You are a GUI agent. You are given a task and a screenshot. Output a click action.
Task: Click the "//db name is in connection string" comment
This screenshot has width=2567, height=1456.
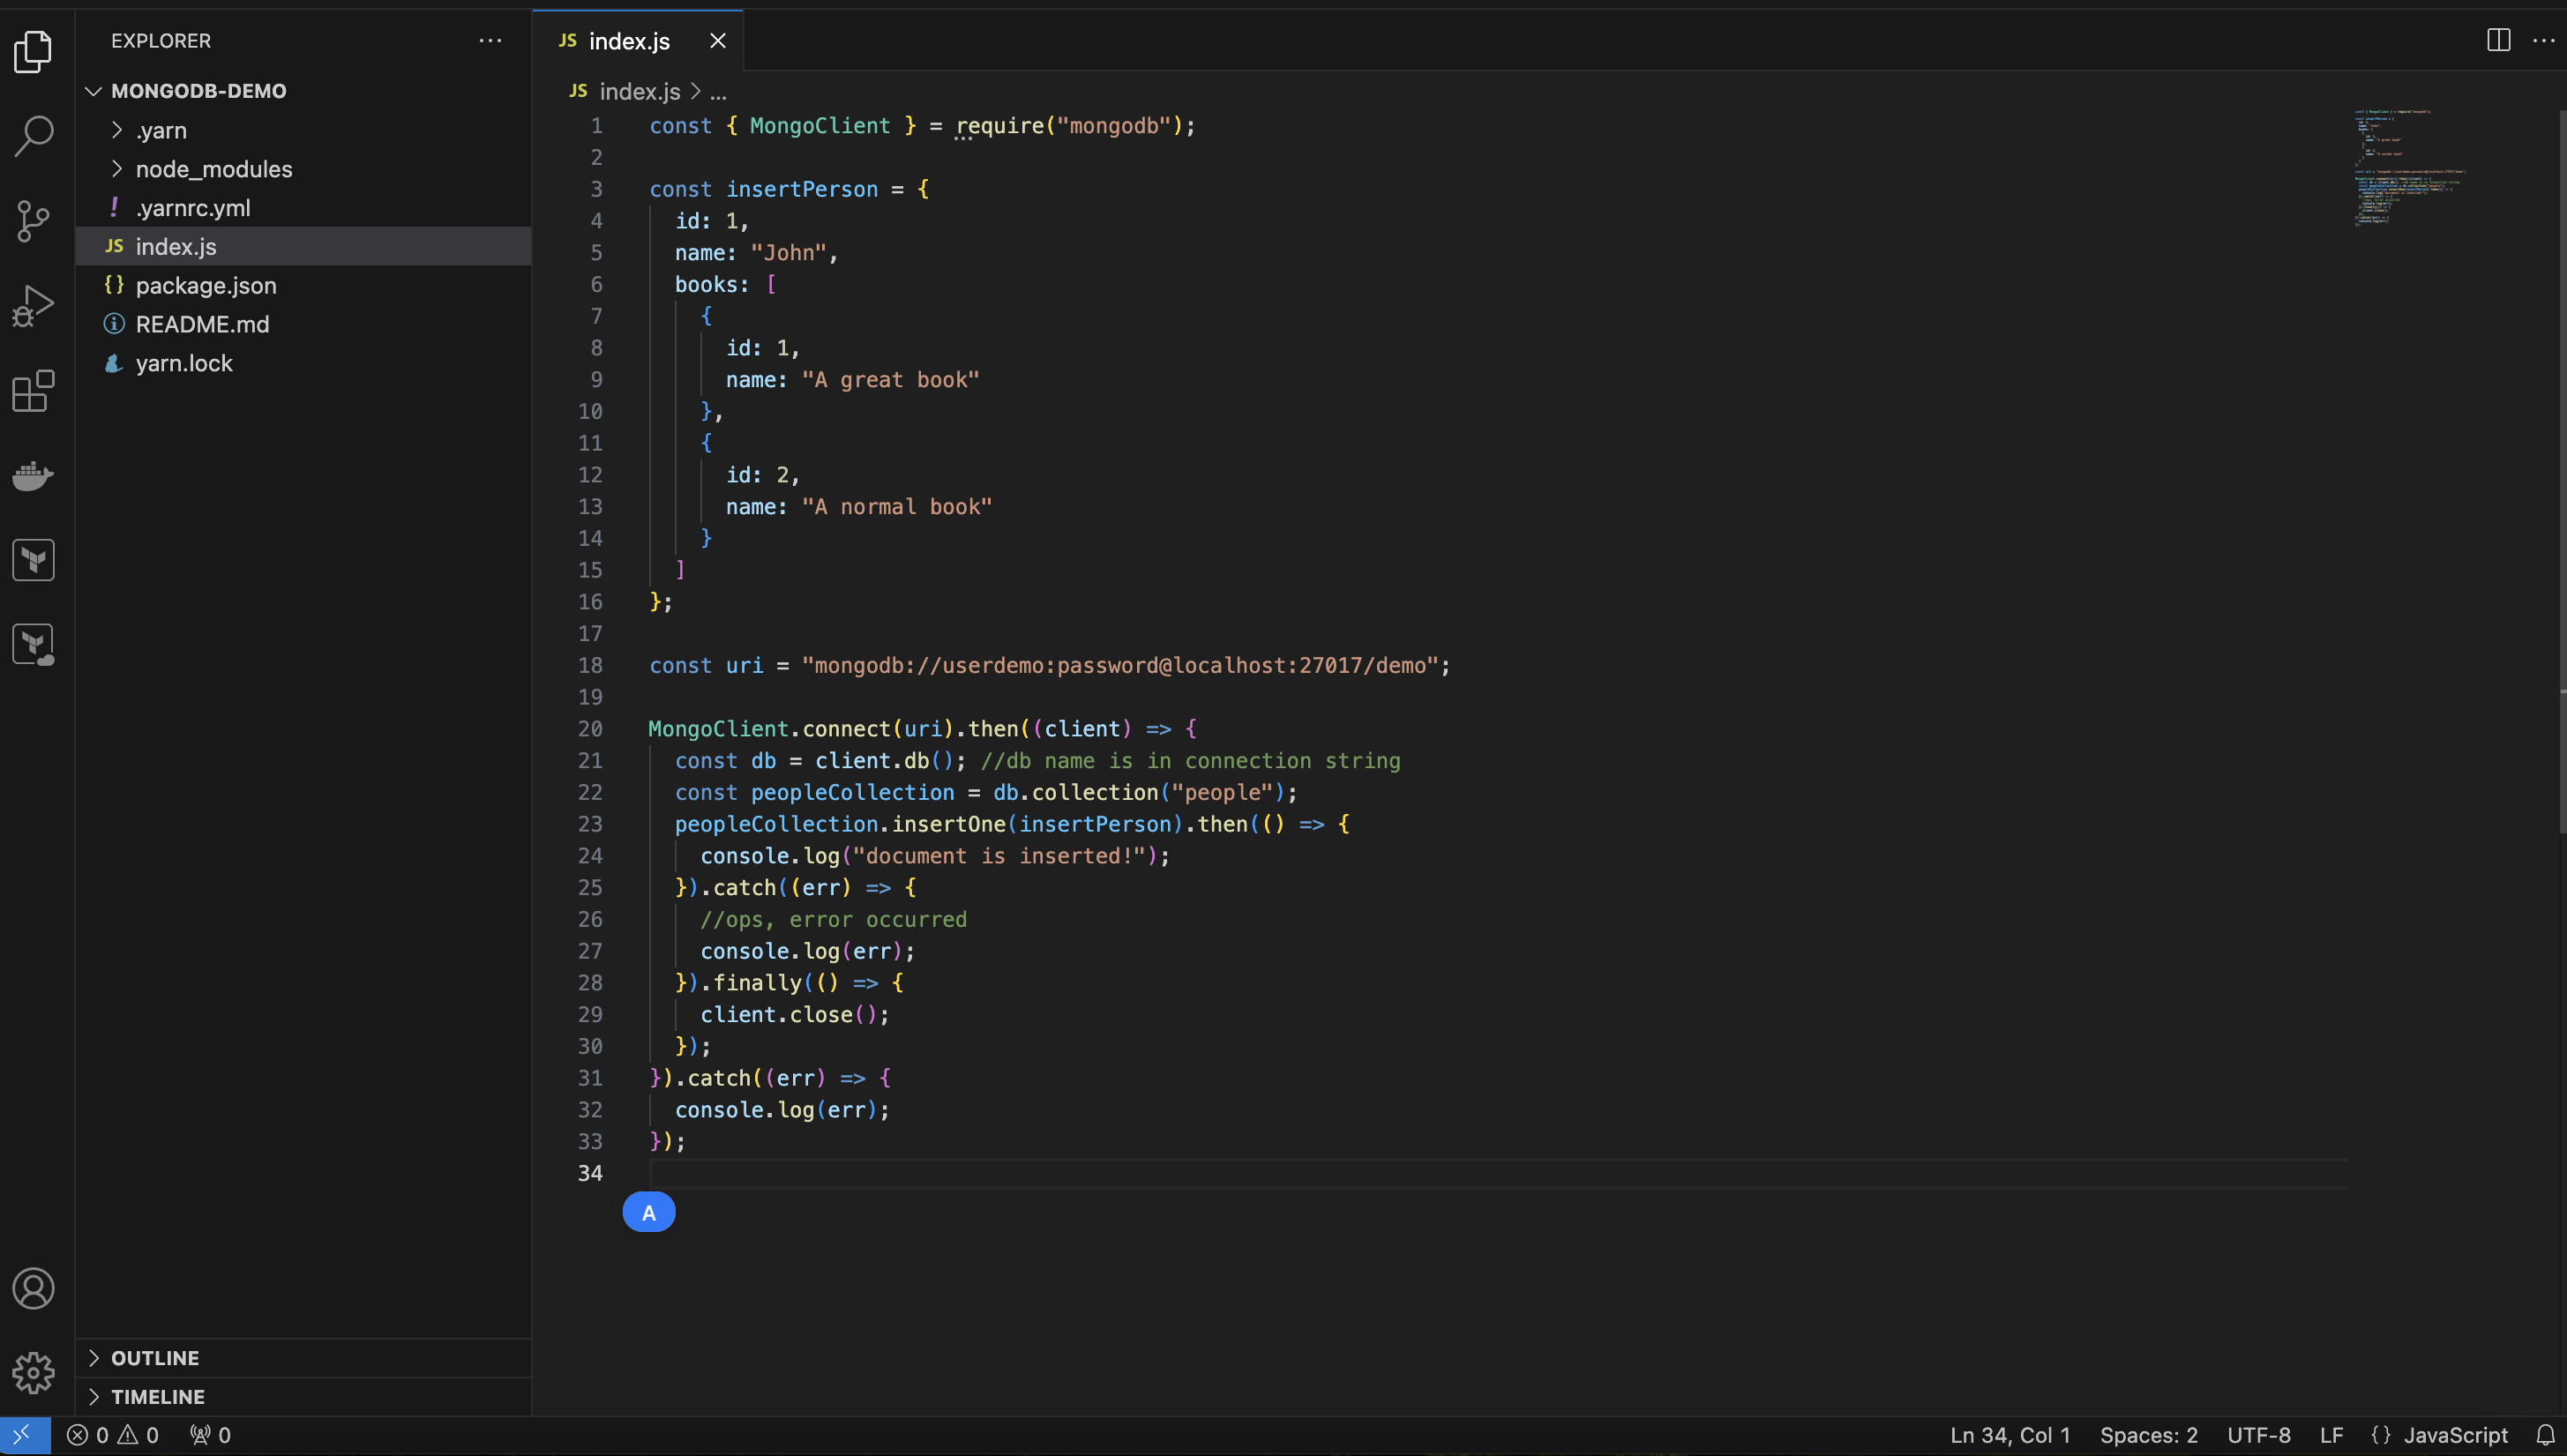tap(1190, 761)
